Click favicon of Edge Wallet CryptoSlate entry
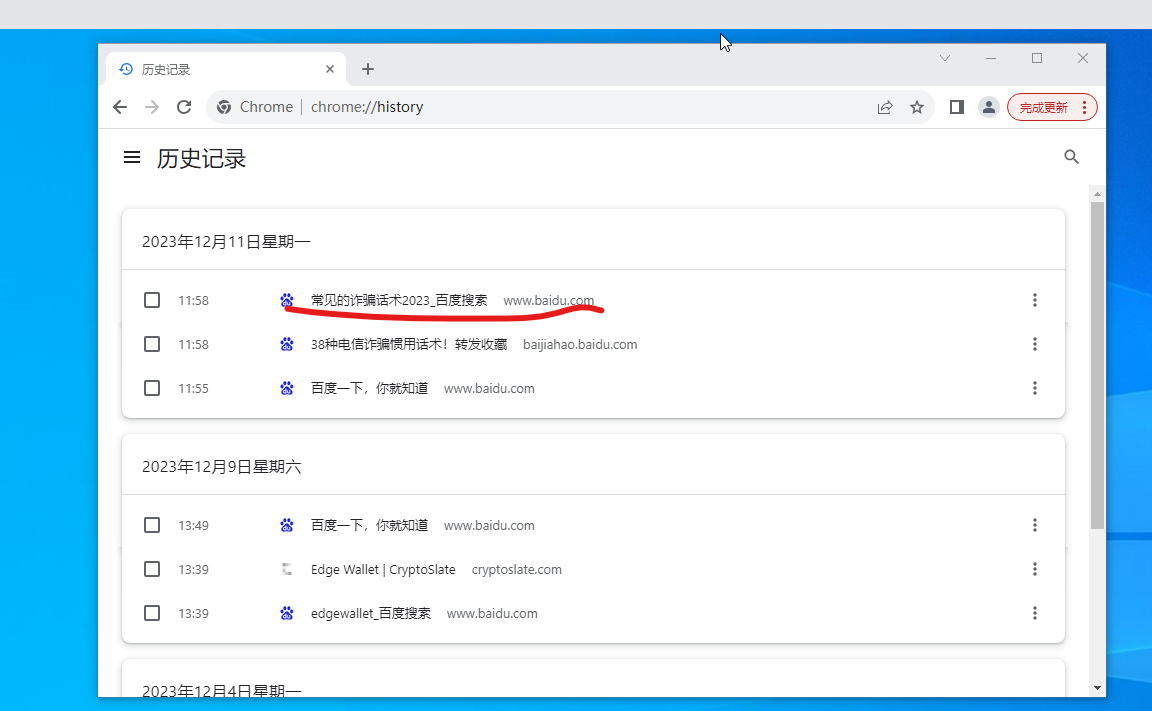 point(287,569)
